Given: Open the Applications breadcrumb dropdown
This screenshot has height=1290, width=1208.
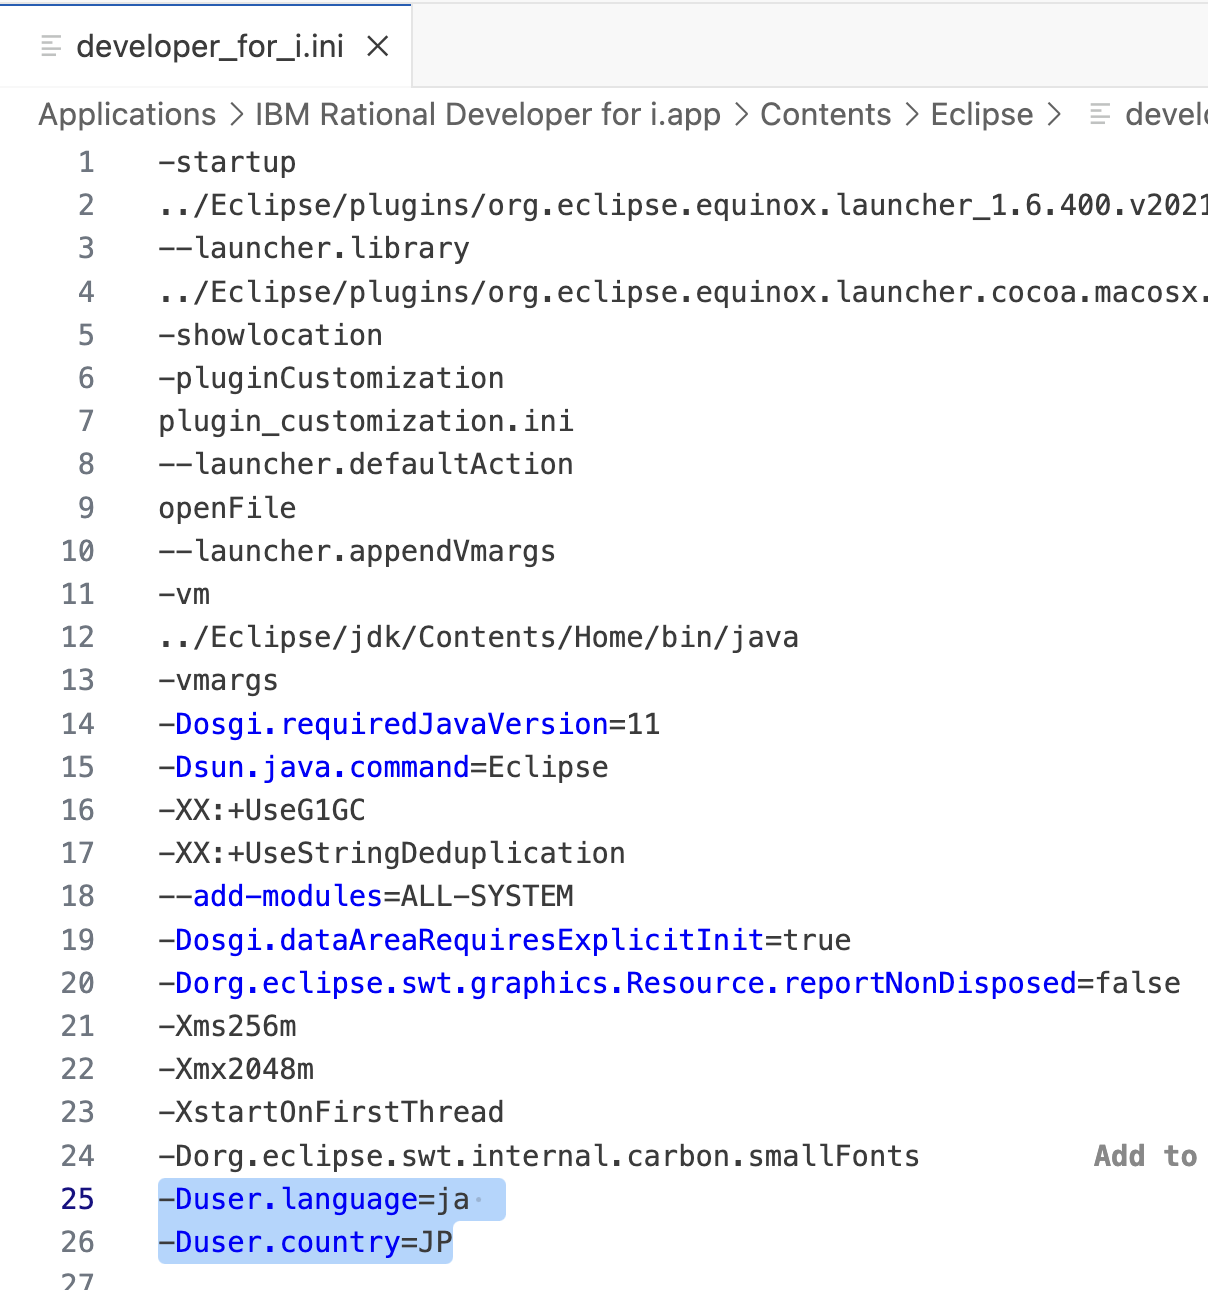Looking at the screenshot, I should coord(127,114).
